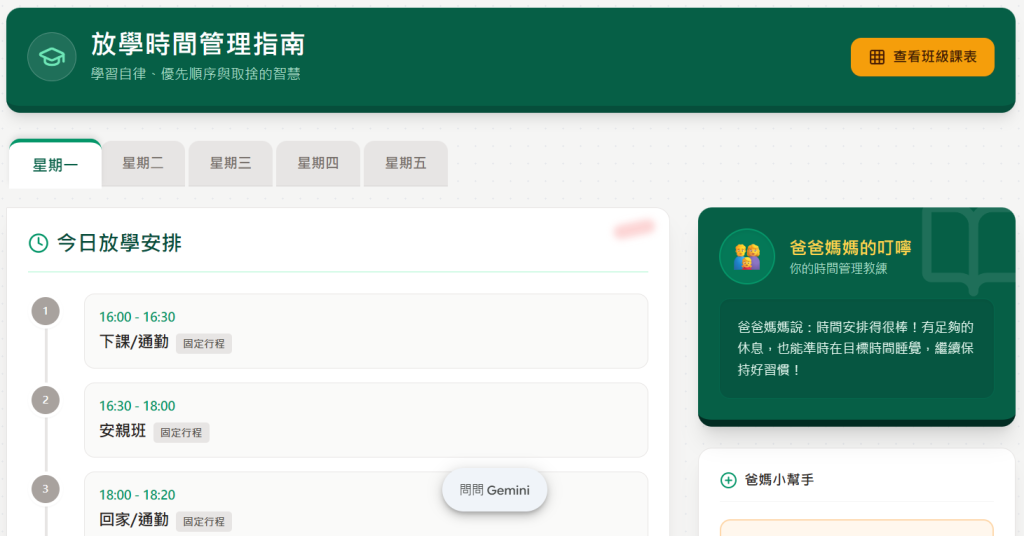Click the 16:00 - 16:30 time label
1024x536 pixels.
137,317
